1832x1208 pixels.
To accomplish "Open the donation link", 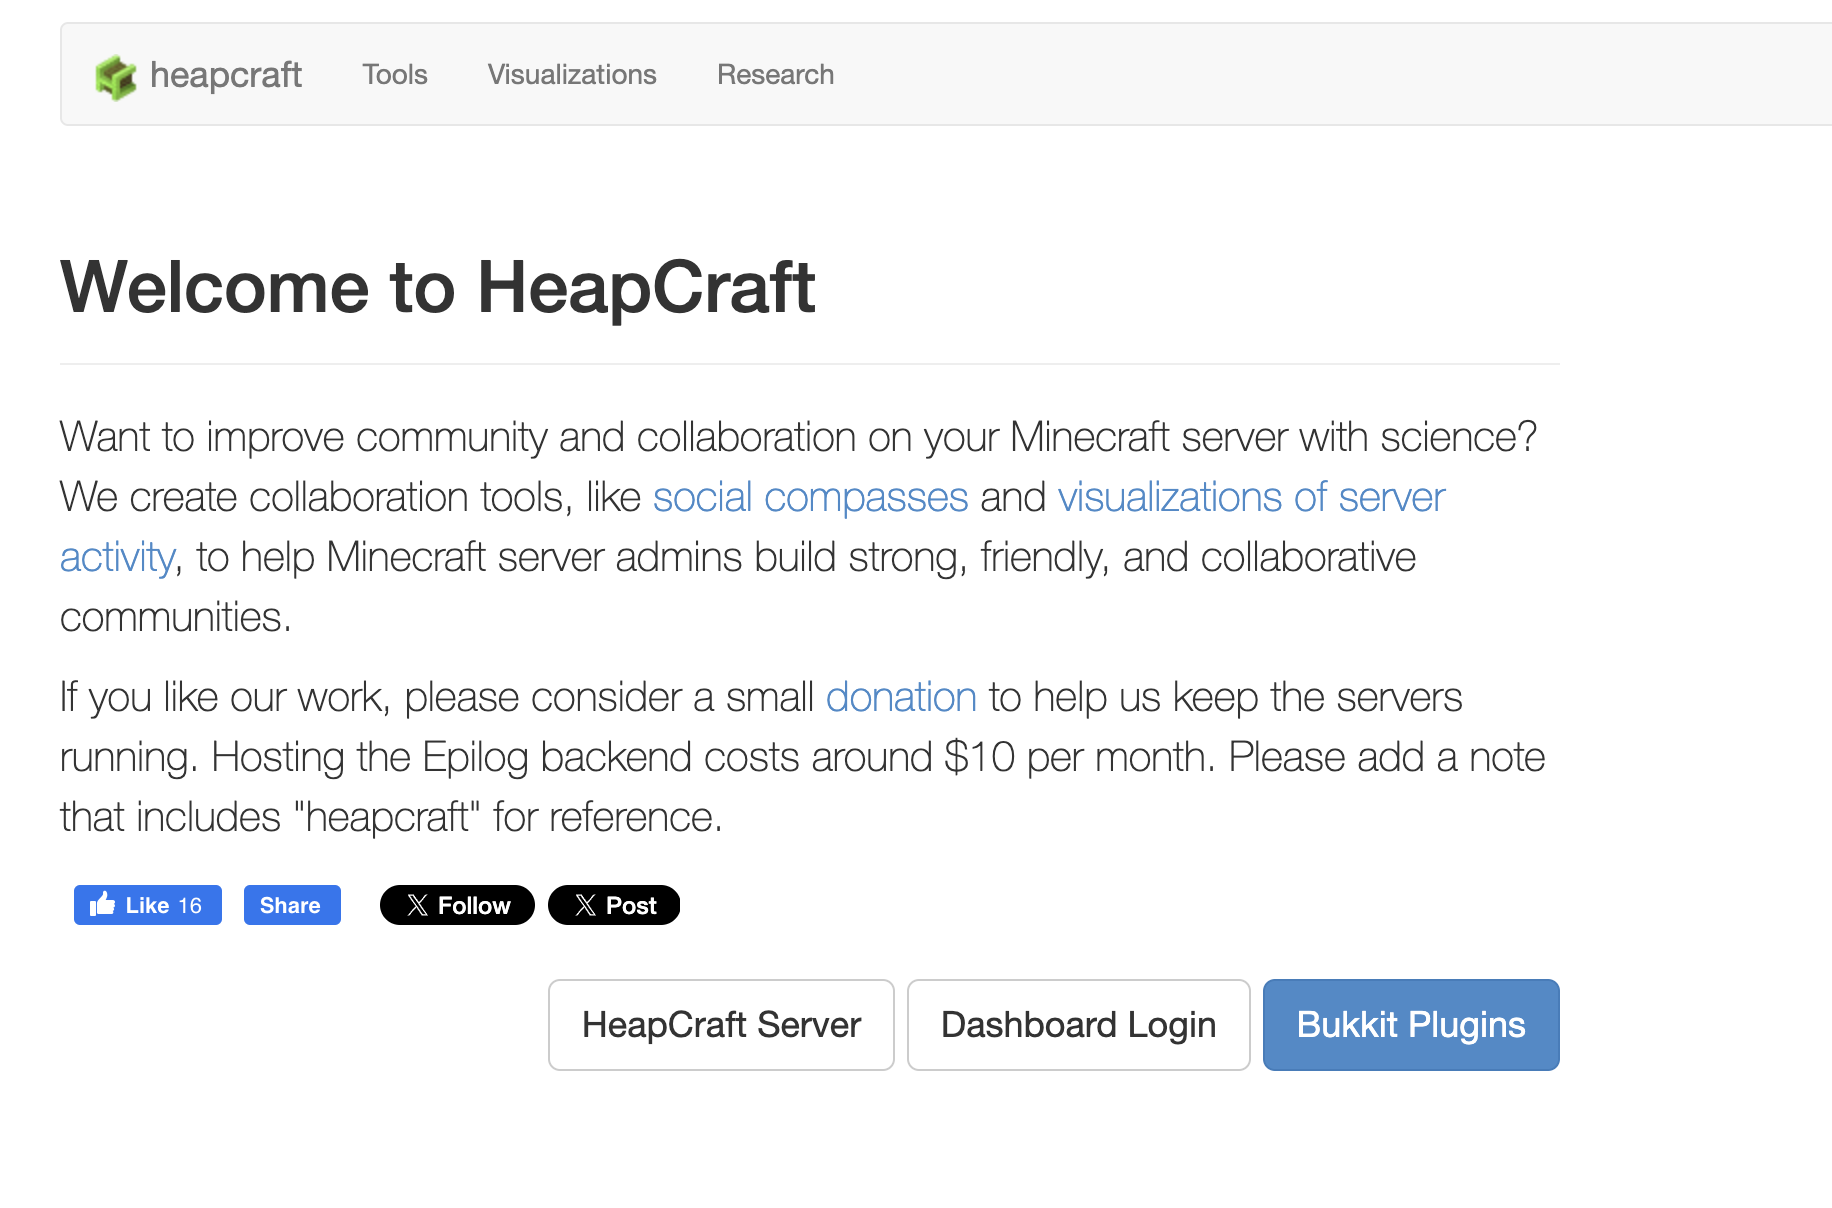I will point(901,697).
